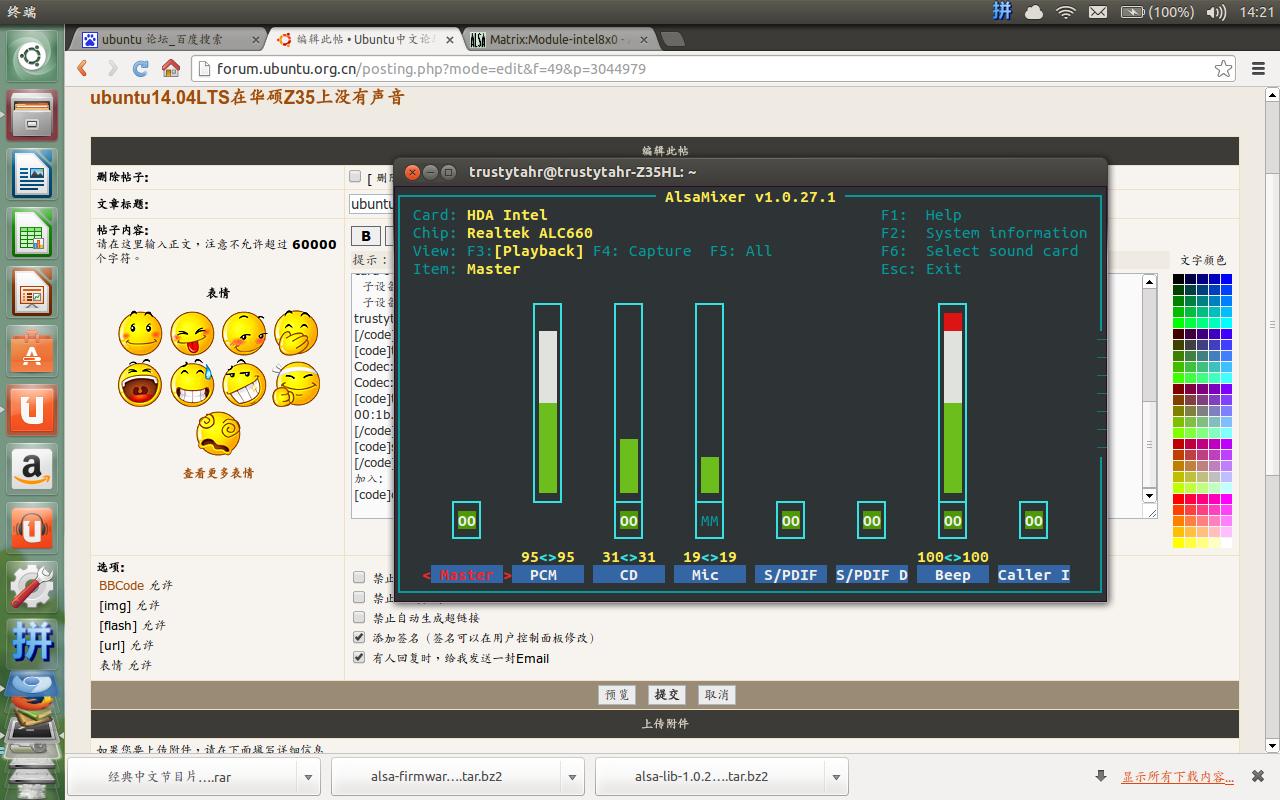
Task: Click the browser Forward arrow
Action: (113, 69)
